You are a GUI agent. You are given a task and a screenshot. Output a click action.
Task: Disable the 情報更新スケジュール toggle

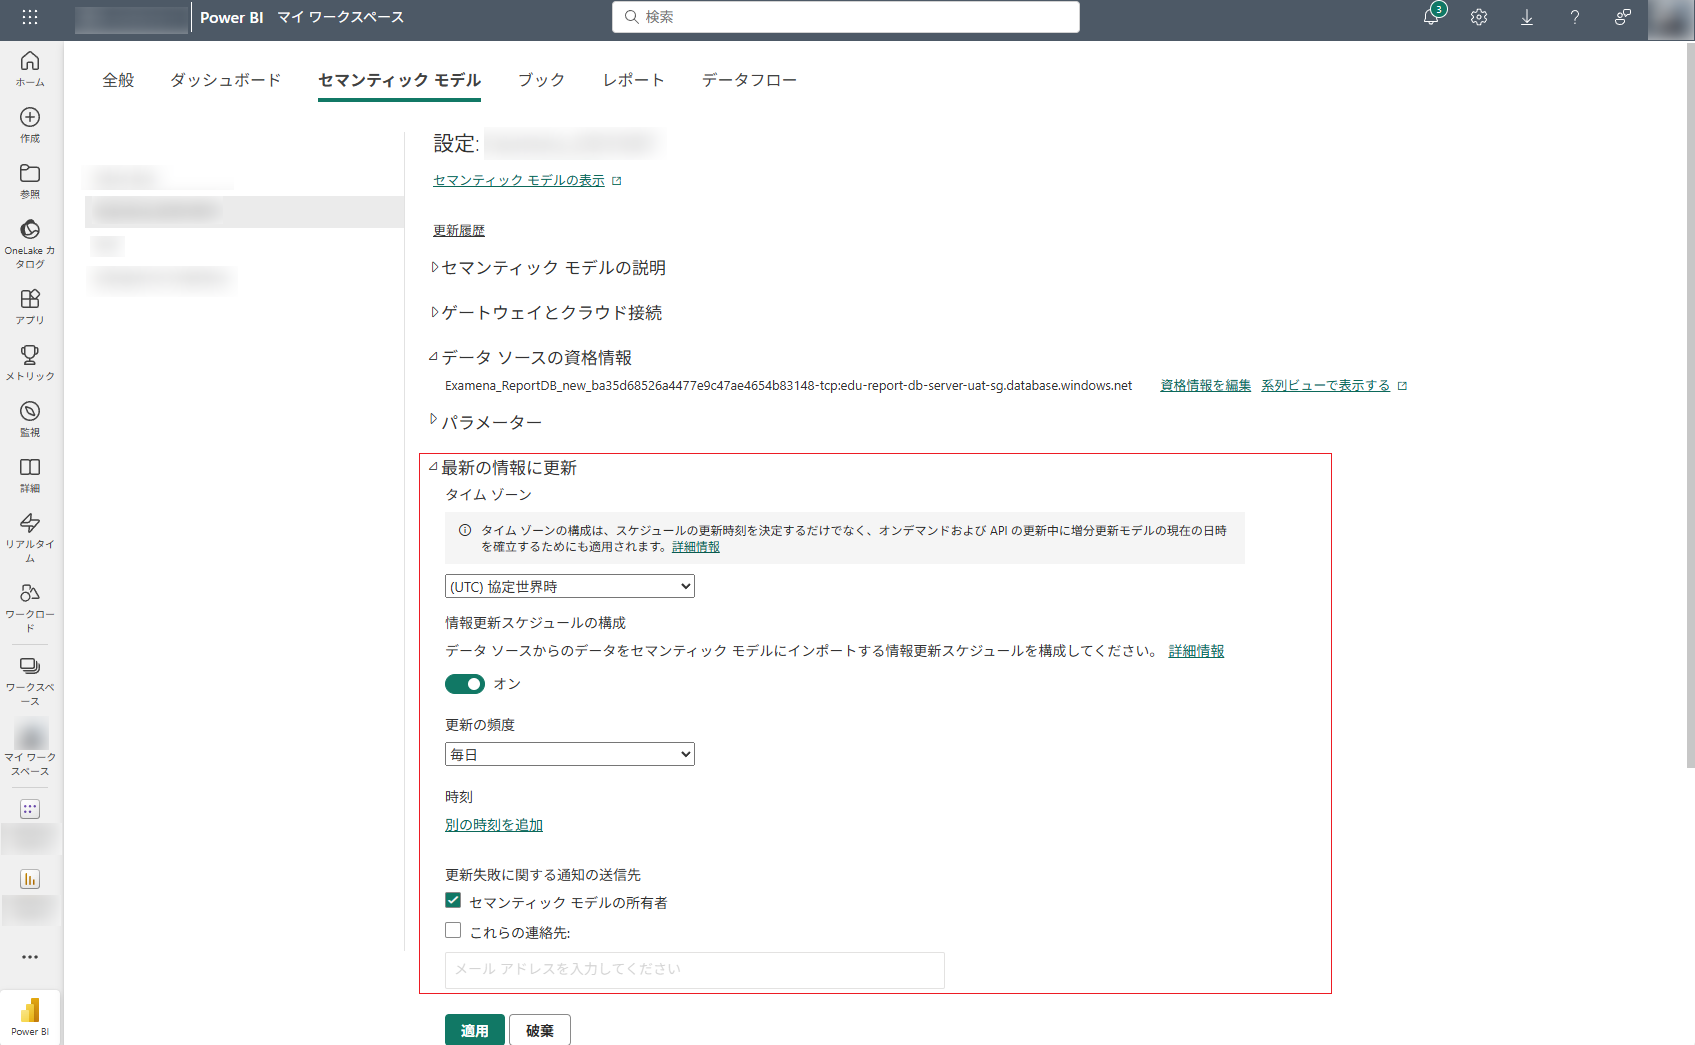click(465, 684)
